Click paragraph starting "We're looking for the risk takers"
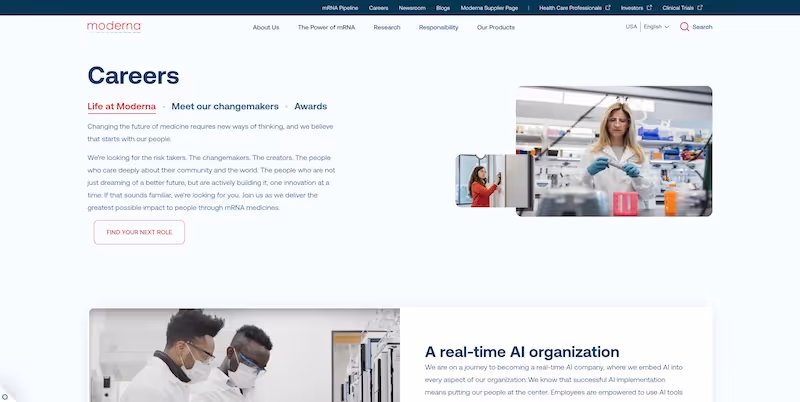The width and height of the screenshot is (800, 402). pos(211,183)
